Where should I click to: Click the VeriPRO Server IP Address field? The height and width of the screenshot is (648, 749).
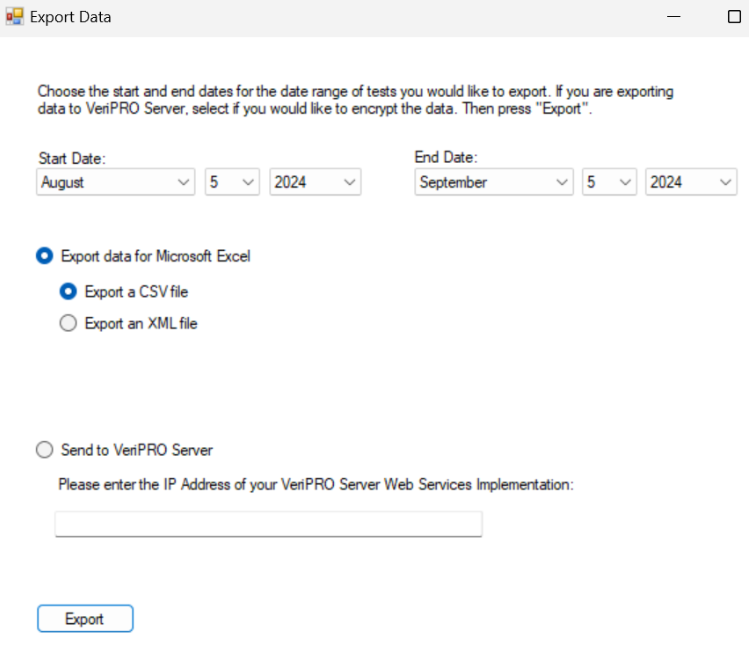pos(268,524)
